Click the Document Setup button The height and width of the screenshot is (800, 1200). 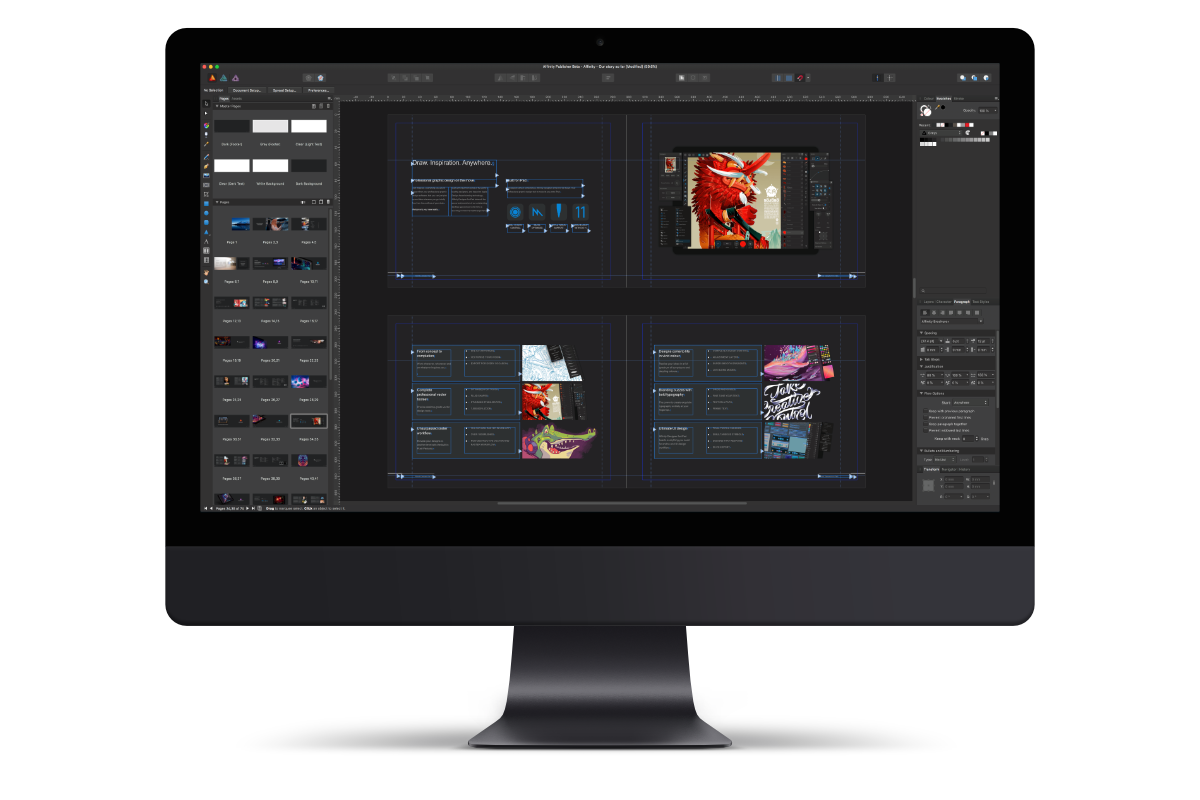pos(247,90)
